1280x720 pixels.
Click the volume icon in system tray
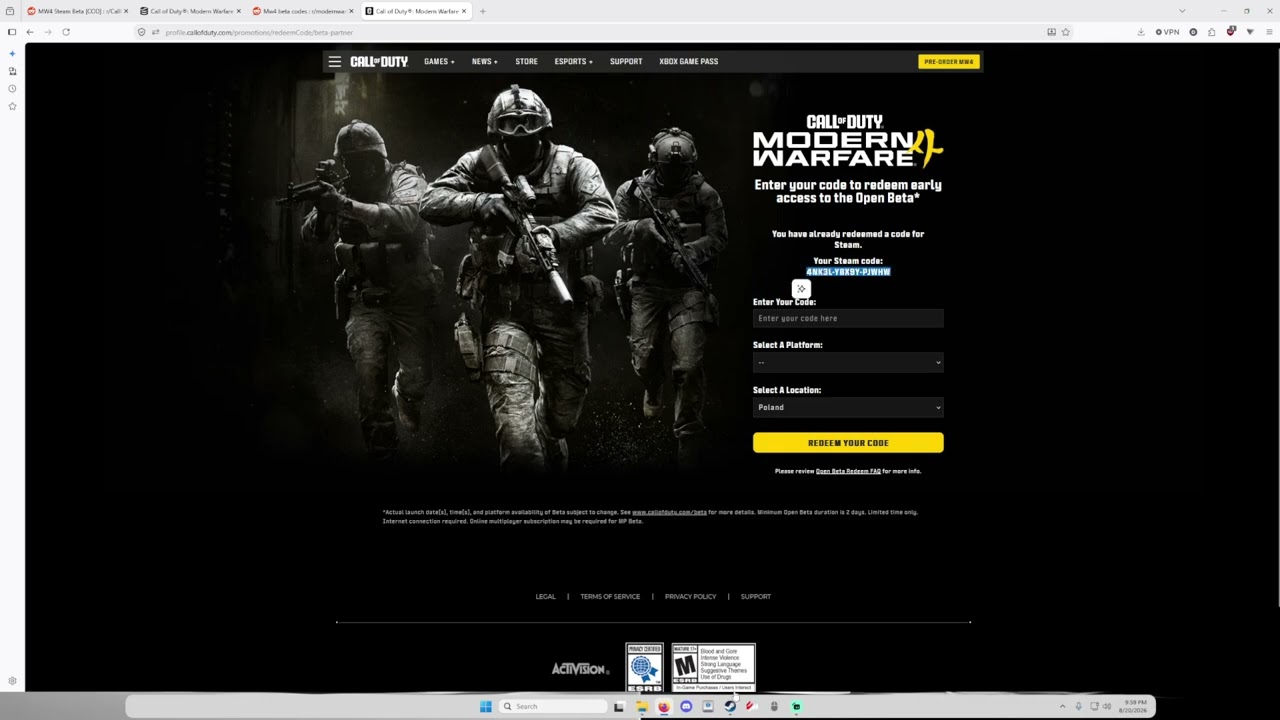coord(1107,706)
